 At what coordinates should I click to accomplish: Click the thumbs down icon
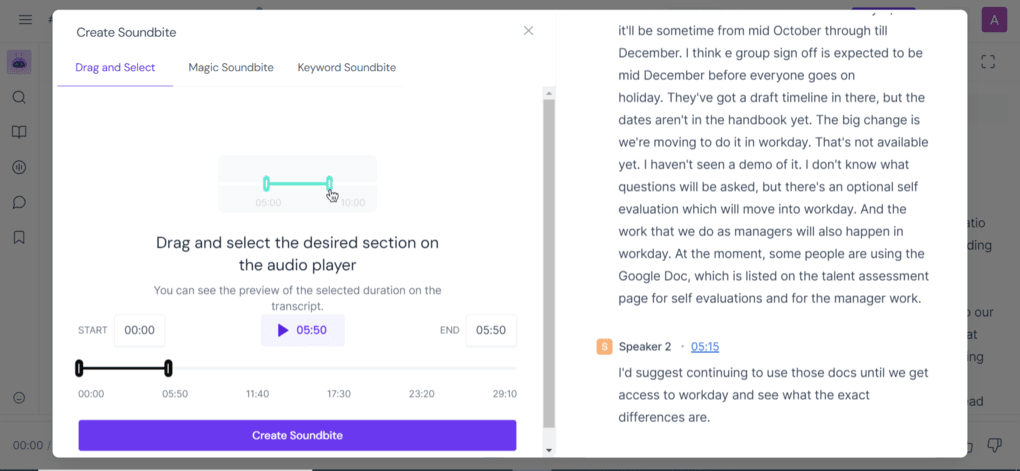click(x=994, y=445)
